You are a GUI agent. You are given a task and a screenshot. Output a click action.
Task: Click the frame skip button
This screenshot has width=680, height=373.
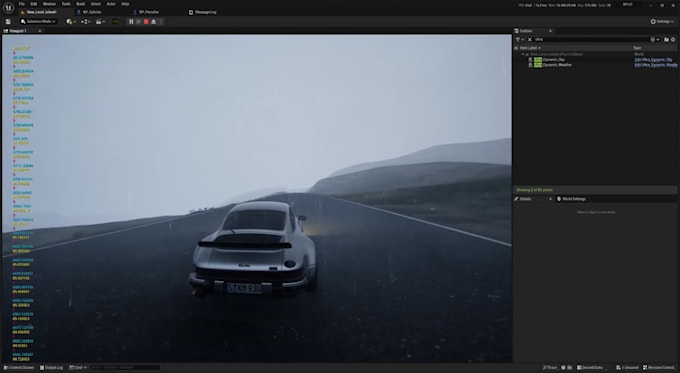point(138,21)
